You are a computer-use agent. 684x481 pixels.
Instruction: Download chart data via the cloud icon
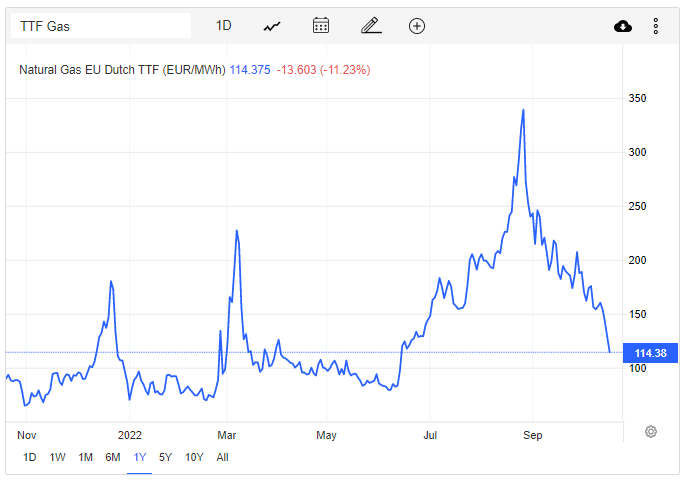click(x=622, y=27)
